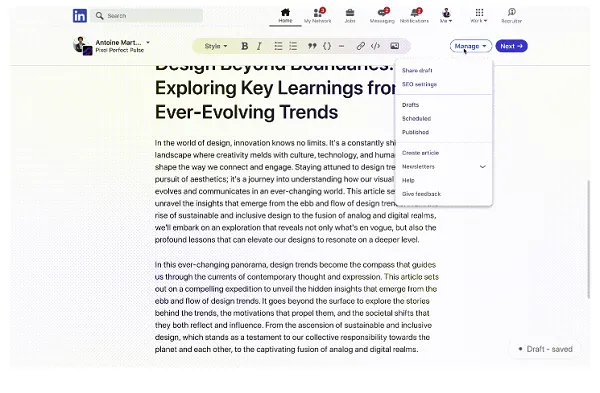The height and width of the screenshot is (393, 600).
Task: Click the page vertical scrollbar
Action: [x=589, y=240]
